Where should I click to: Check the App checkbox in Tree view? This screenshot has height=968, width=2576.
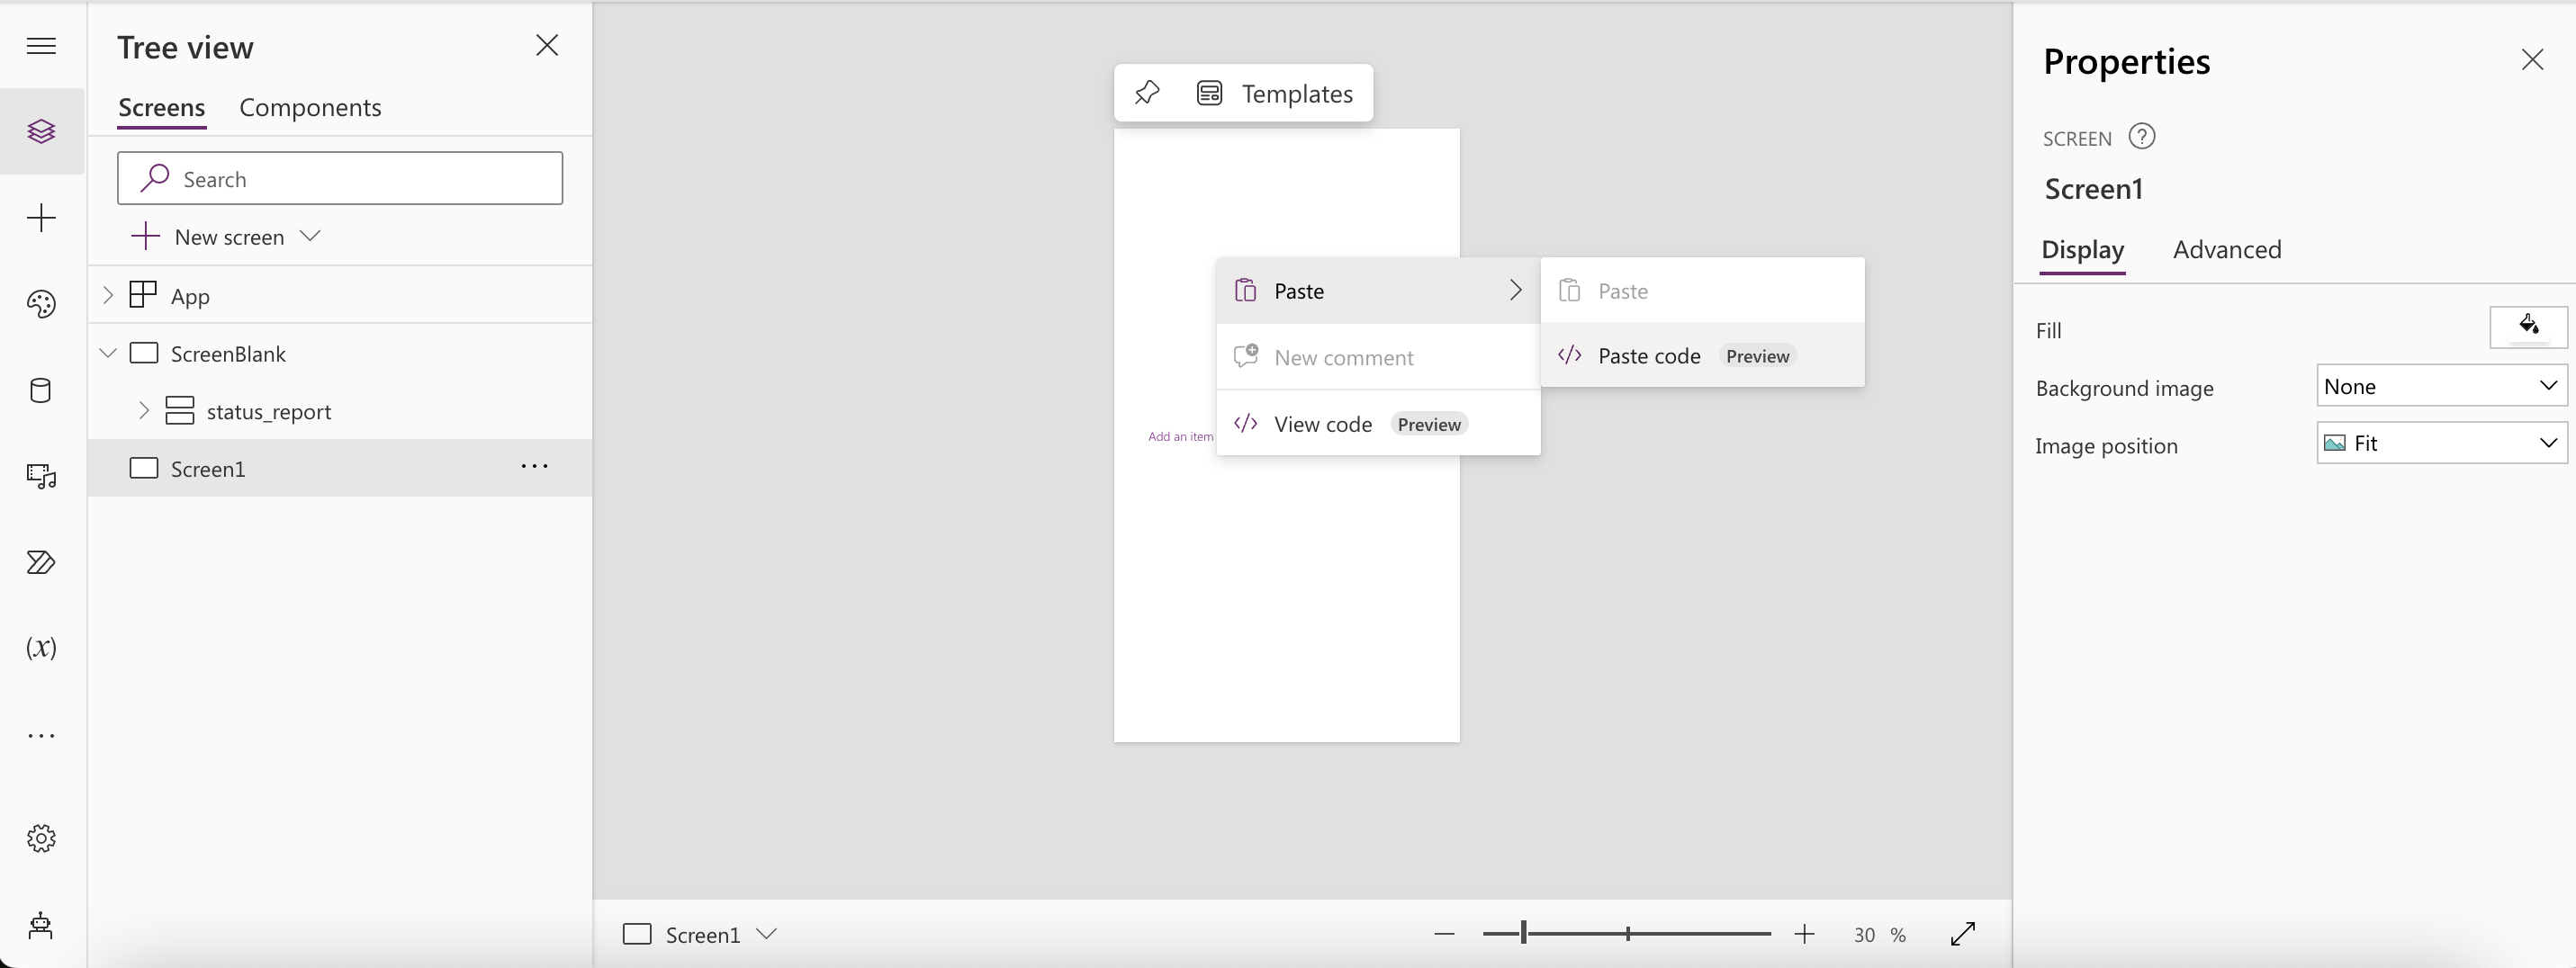[143, 294]
